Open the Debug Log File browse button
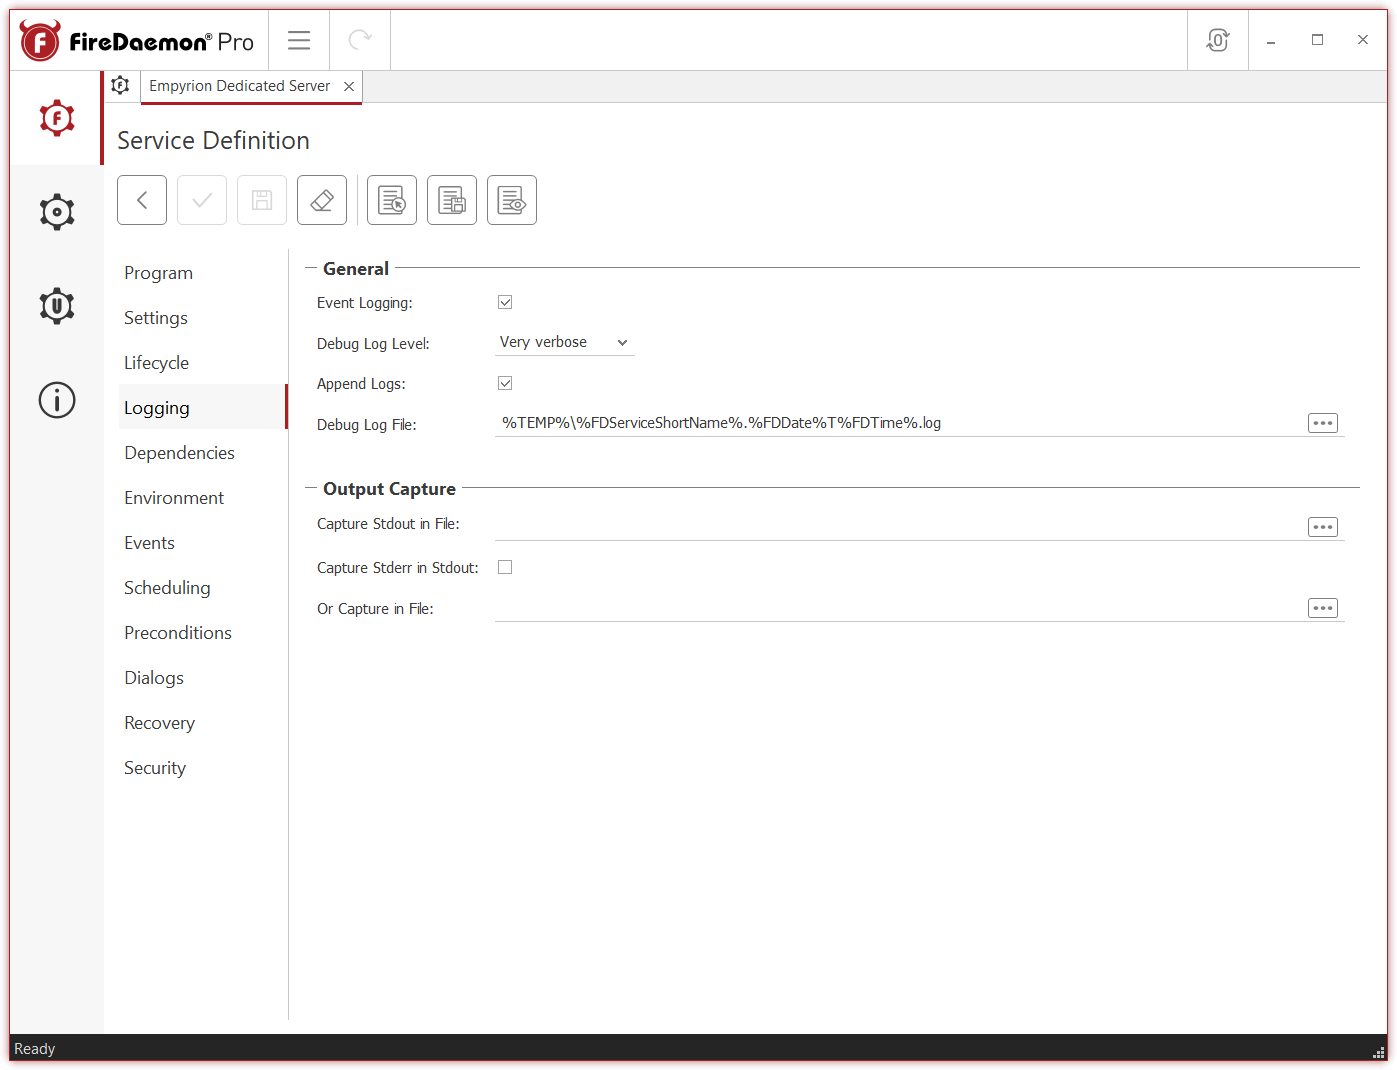The height and width of the screenshot is (1070, 1397). pyautogui.click(x=1322, y=422)
